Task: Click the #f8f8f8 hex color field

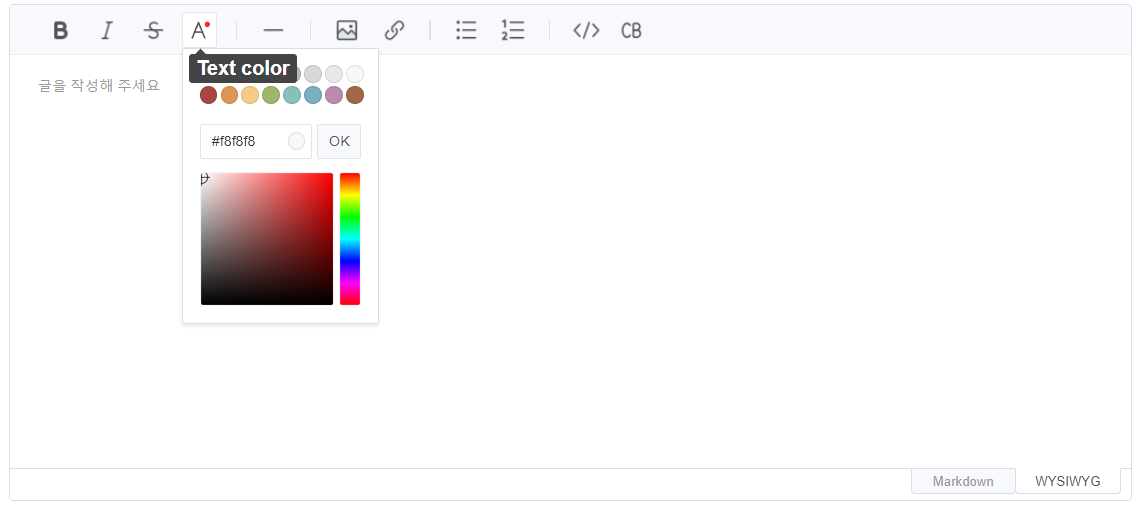Action: pos(256,141)
